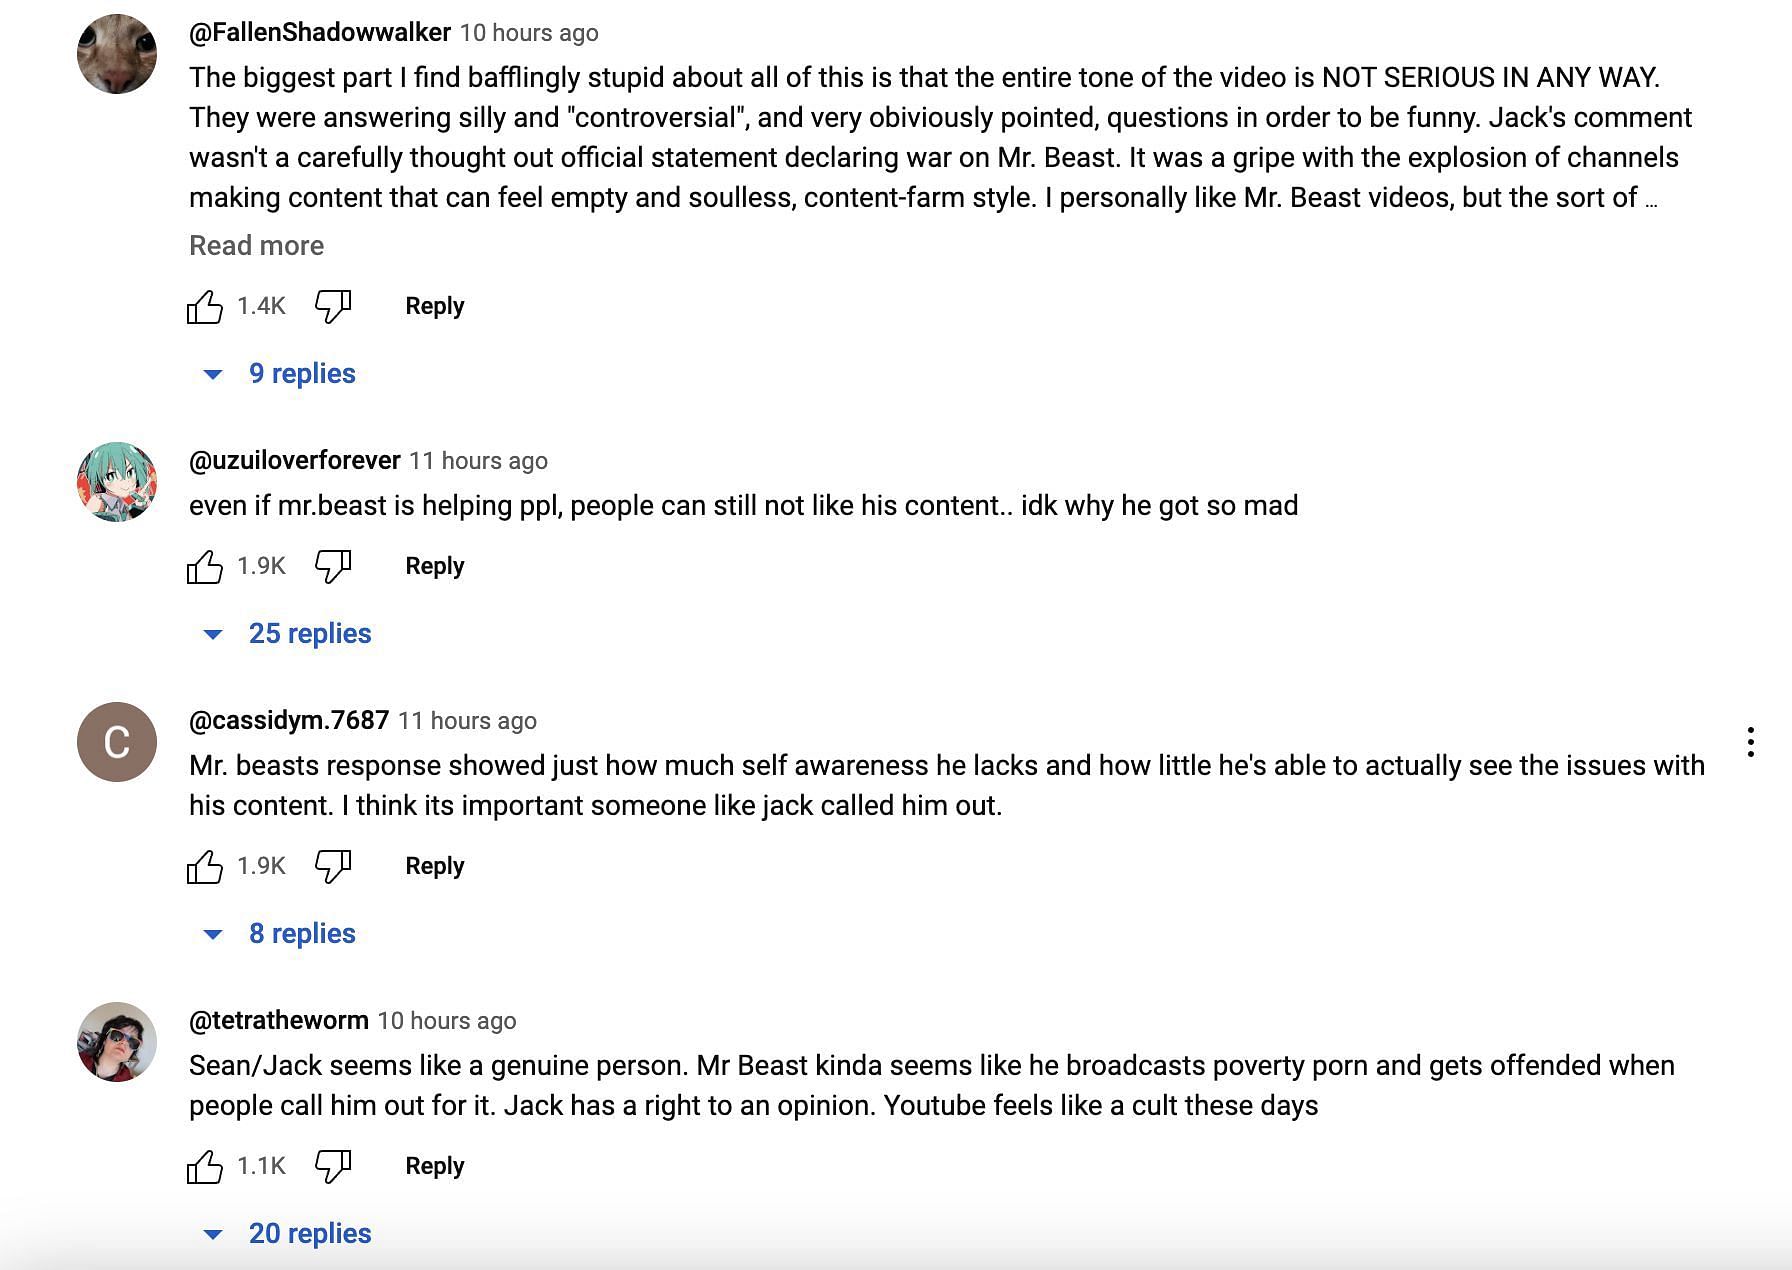Dislike the @FallenShadowwalker comment
The height and width of the screenshot is (1270, 1792).
(333, 306)
